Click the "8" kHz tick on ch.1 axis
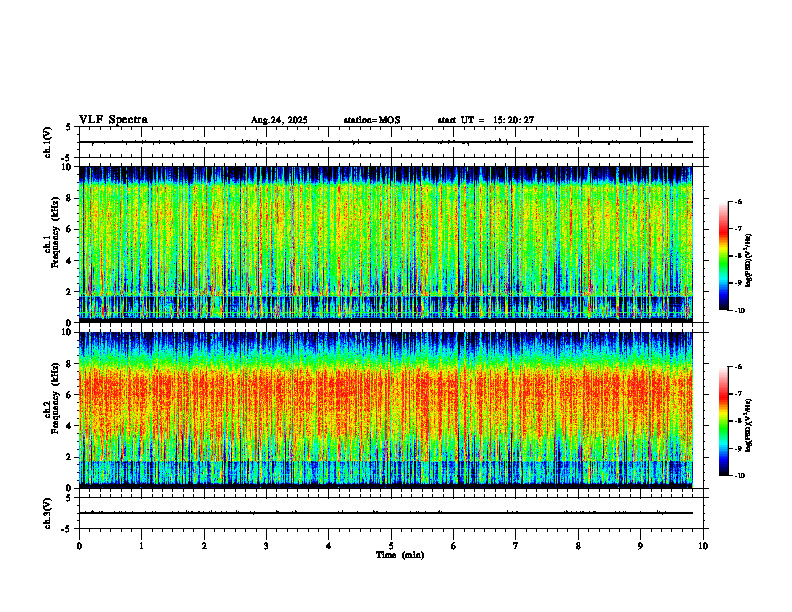The height and width of the screenshot is (612, 792). pyautogui.click(x=70, y=198)
